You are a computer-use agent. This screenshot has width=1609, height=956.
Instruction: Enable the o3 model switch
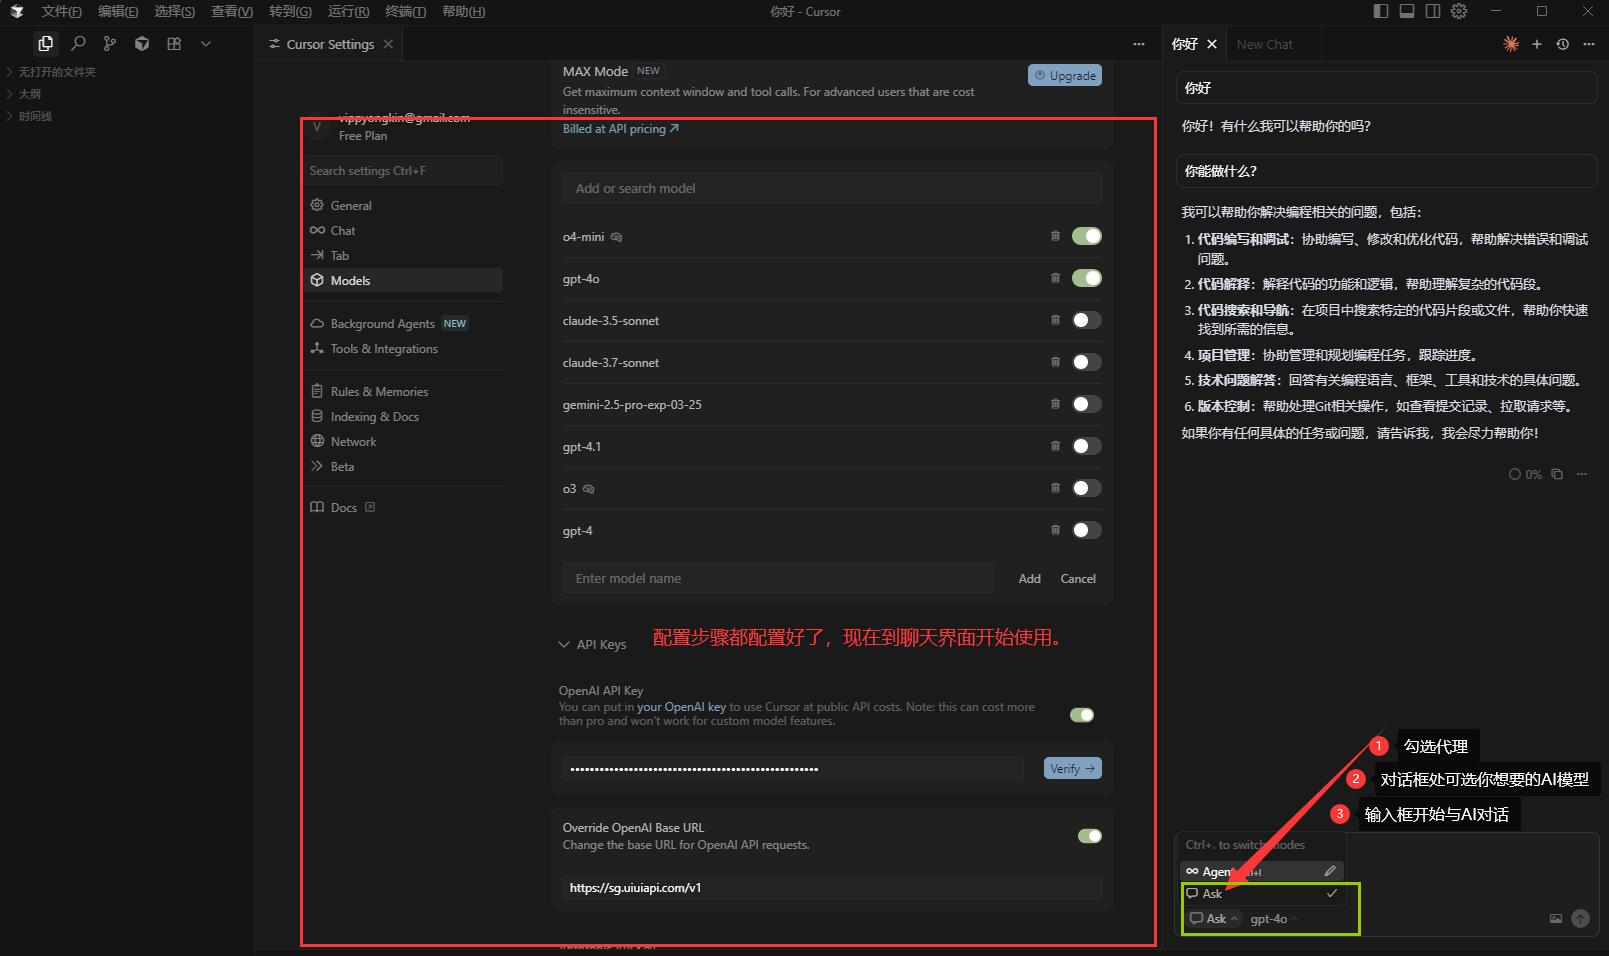pos(1086,488)
